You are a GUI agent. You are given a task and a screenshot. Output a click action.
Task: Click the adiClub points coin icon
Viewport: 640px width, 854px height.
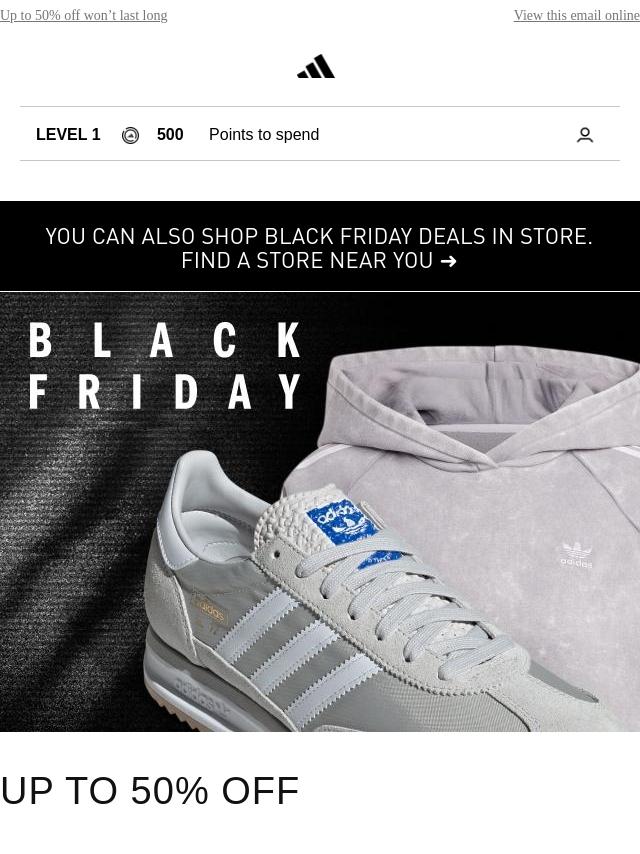[x=130, y=135]
